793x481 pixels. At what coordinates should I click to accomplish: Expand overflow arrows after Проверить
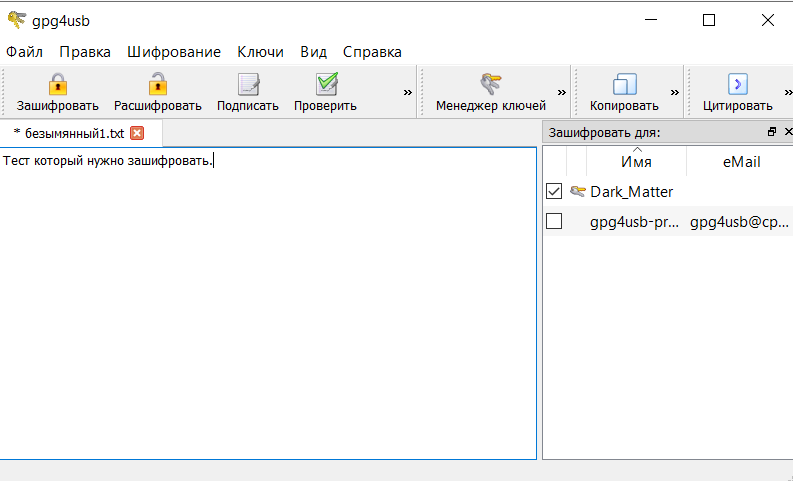pyautogui.click(x=408, y=92)
